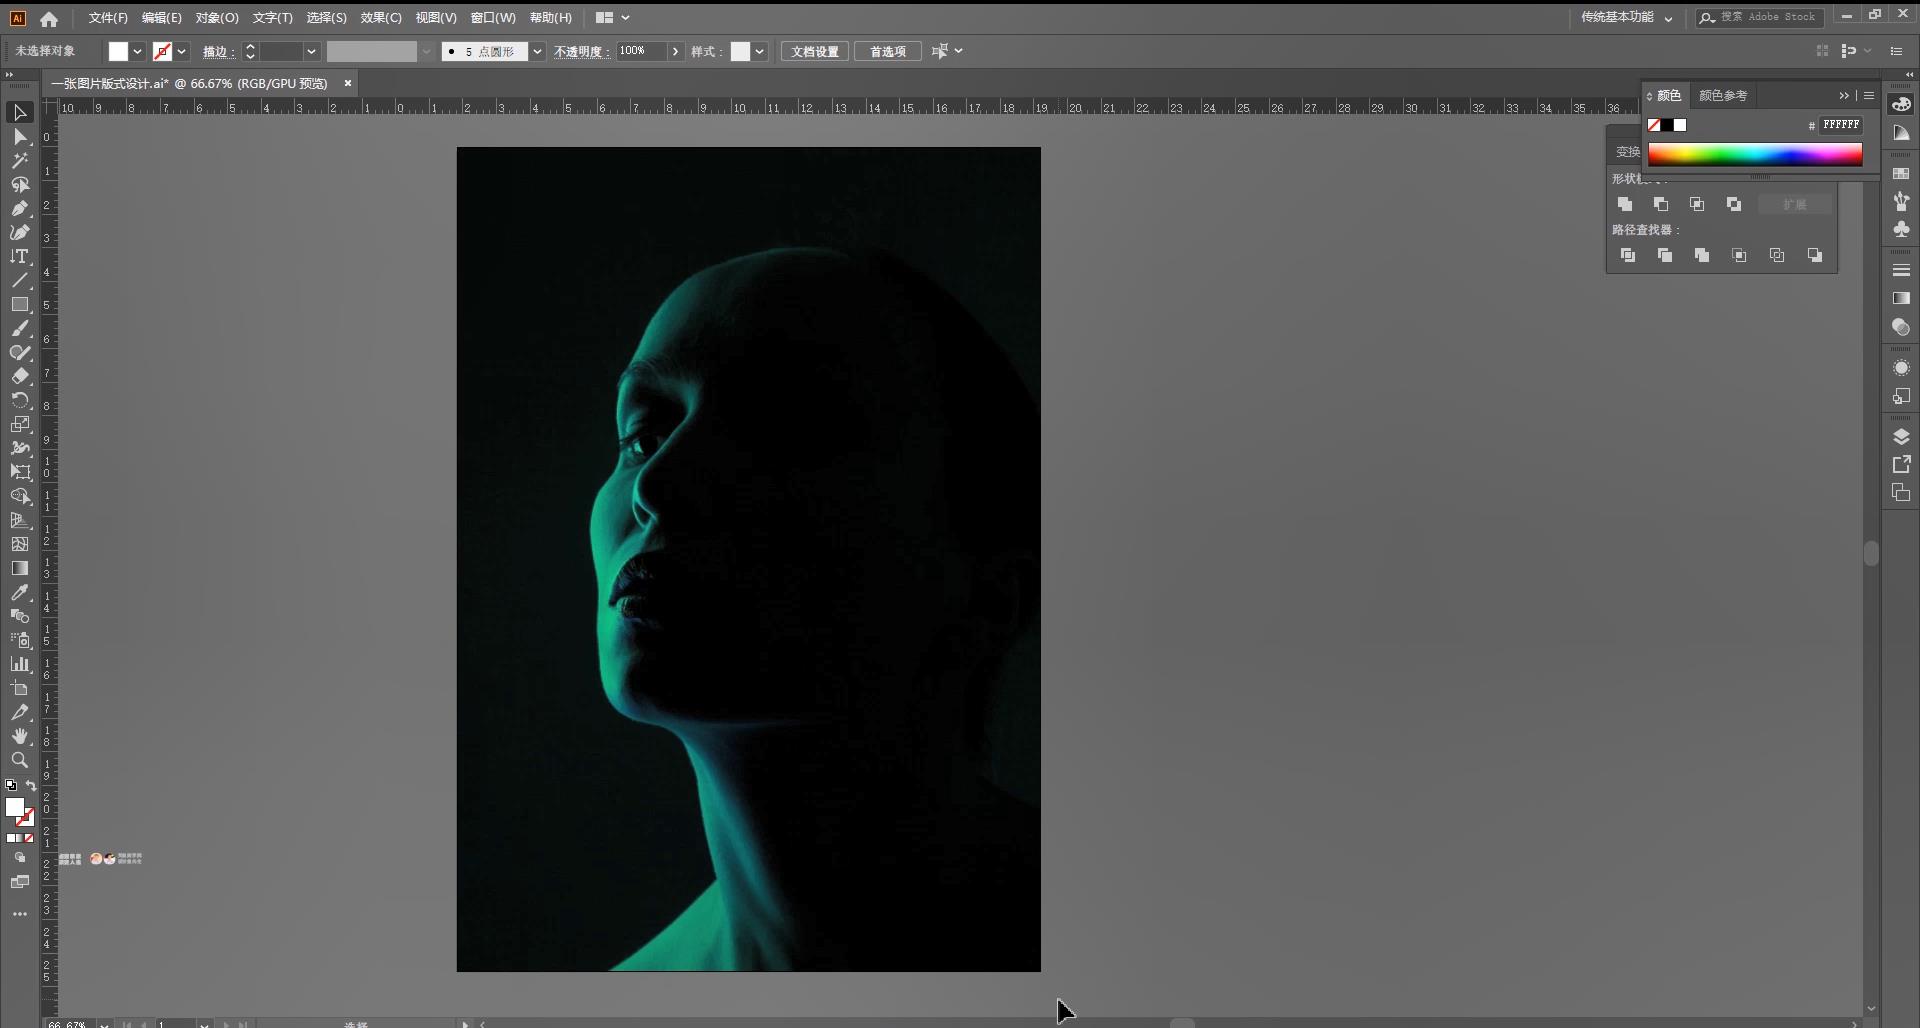Open the 效果(C) menu
Viewport: 1920px width, 1028px height.
pyautogui.click(x=381, y=18)
